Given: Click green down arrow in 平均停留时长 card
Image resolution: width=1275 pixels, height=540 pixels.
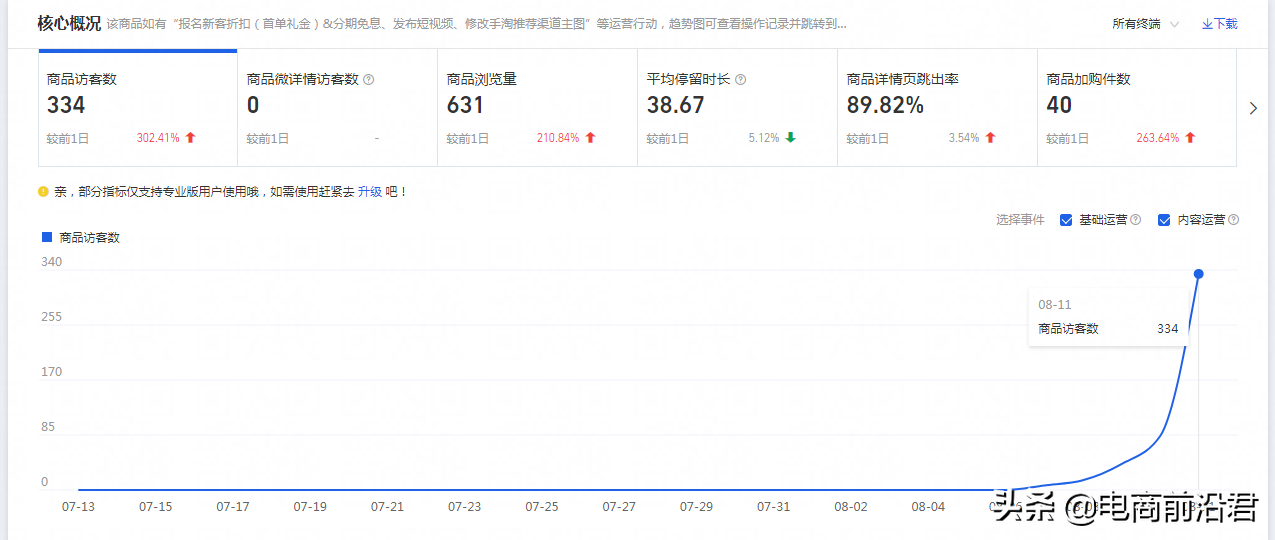Looking at the screenshot, I should (x=790, y=138).
